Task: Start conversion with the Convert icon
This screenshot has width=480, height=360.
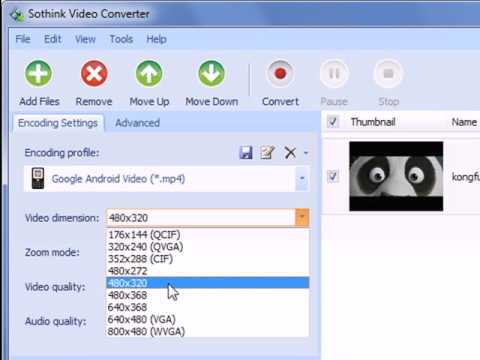Action: tap(280, 73)
